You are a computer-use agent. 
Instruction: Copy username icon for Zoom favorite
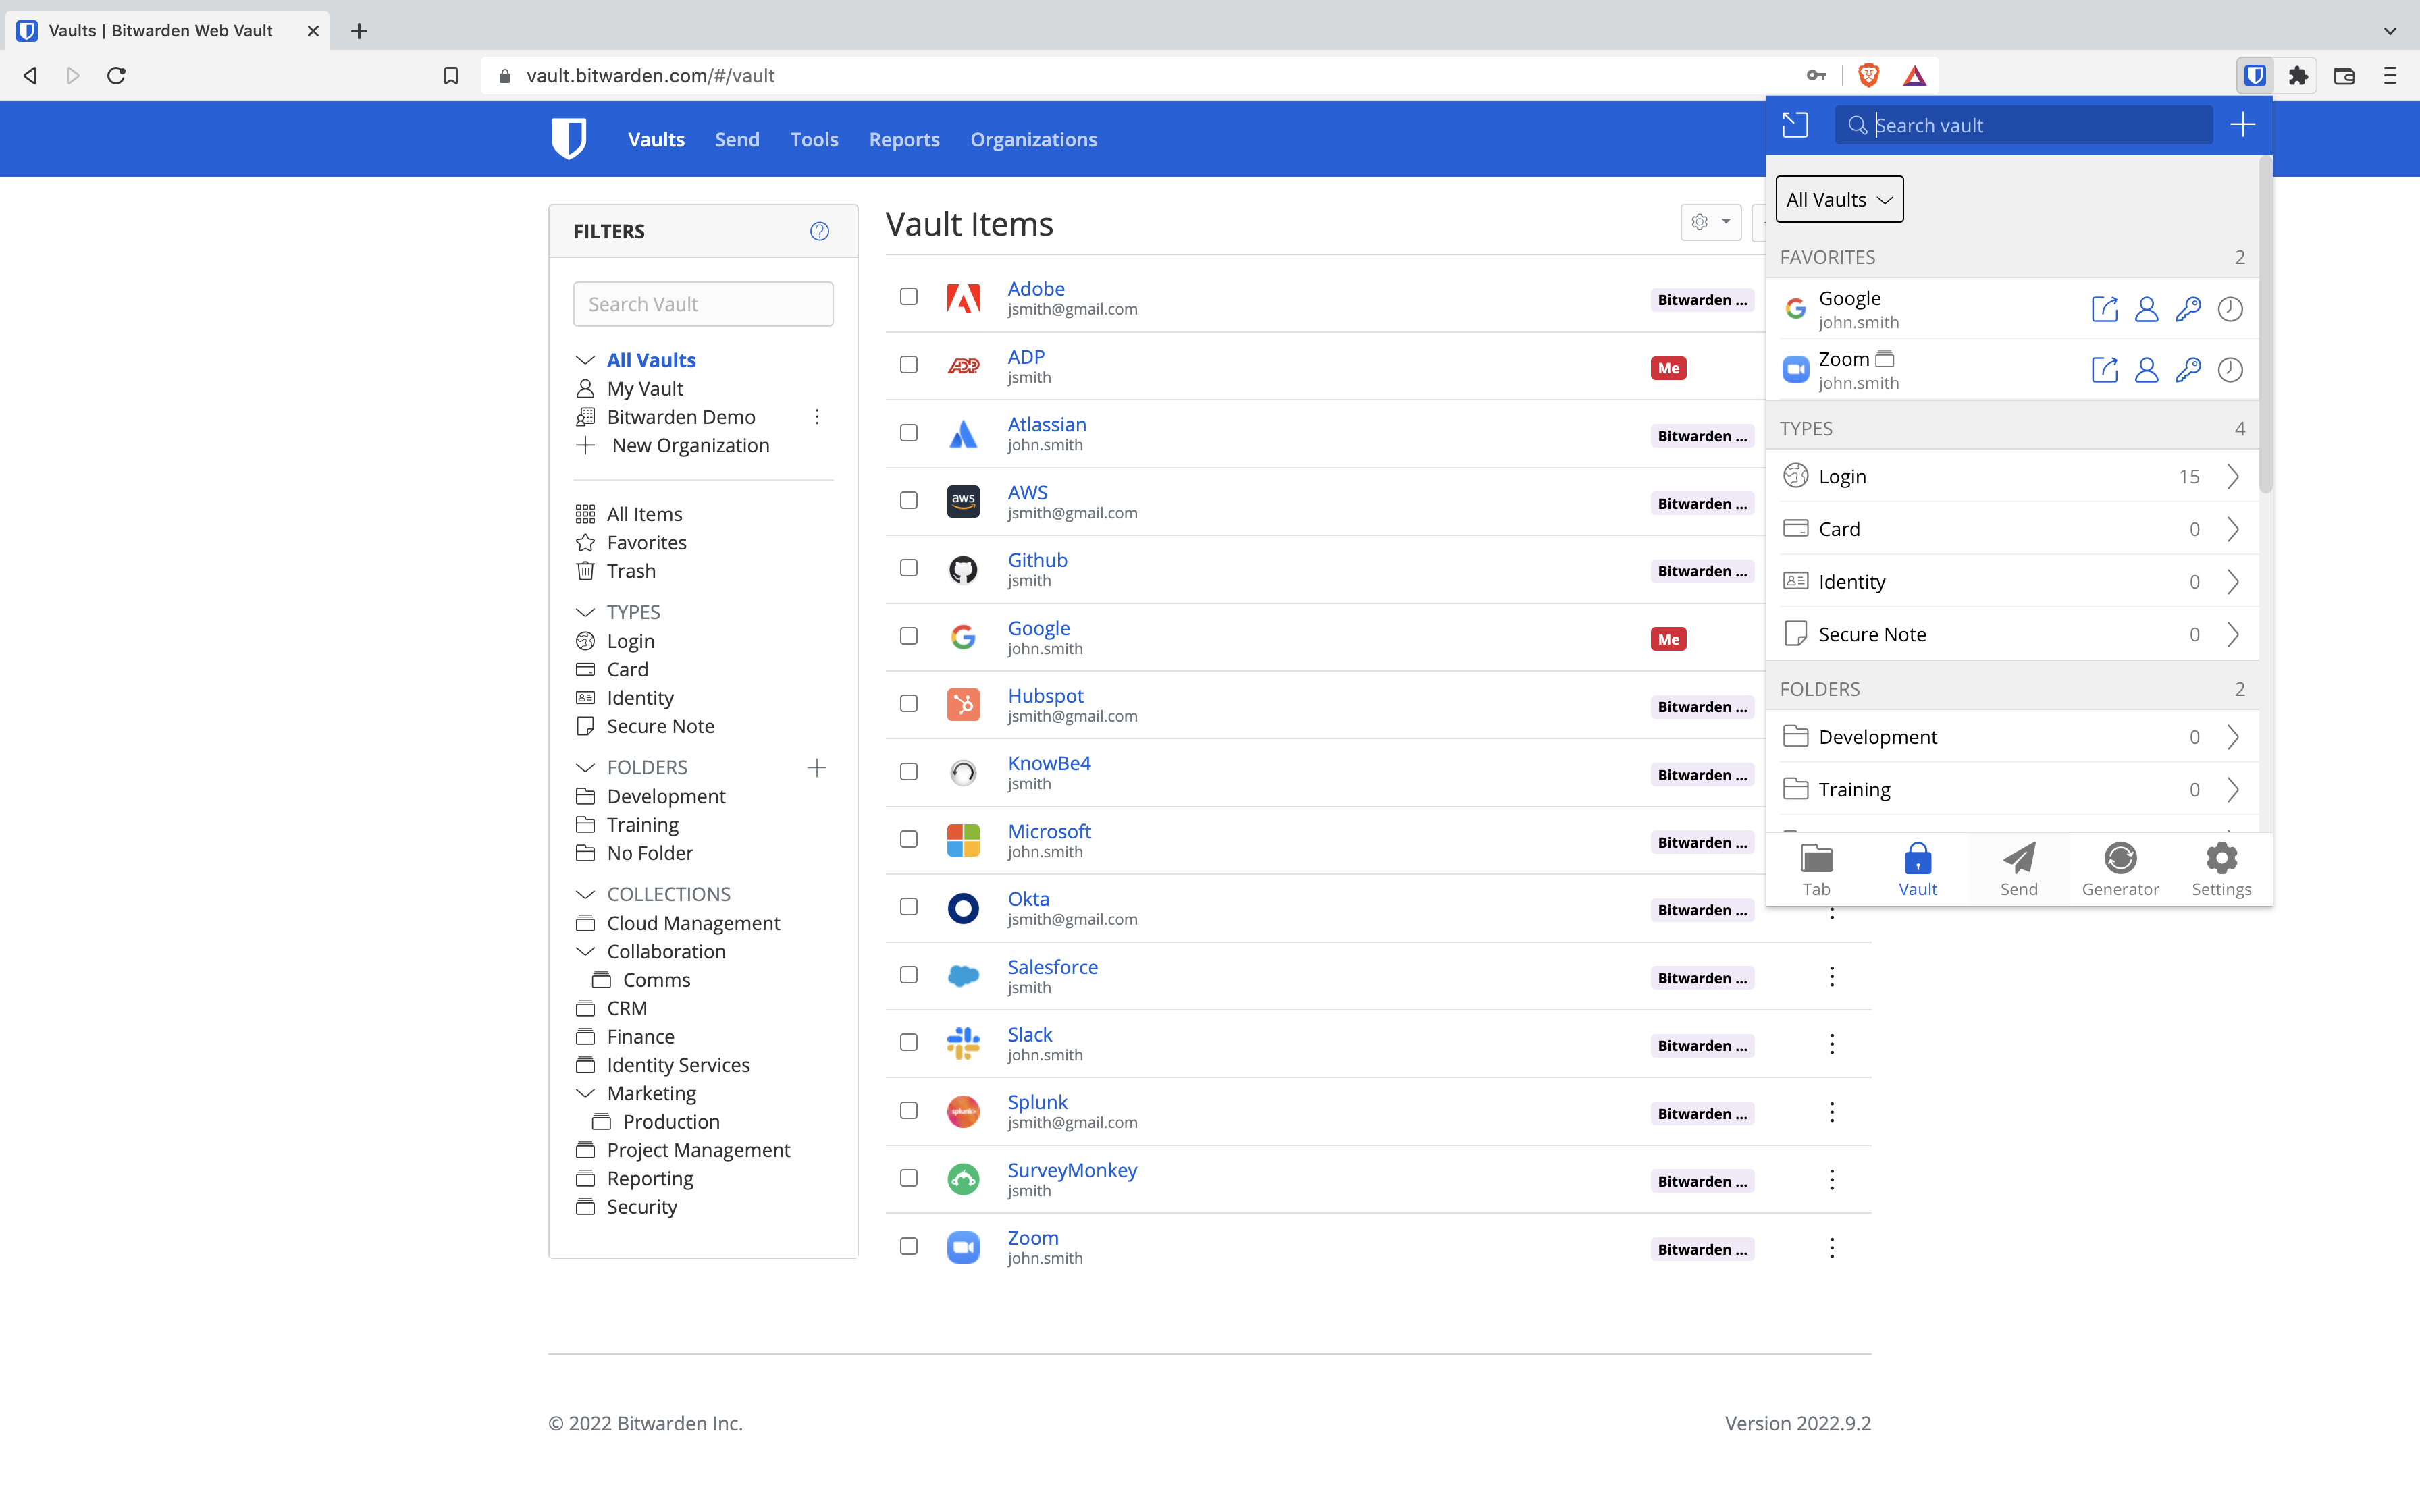click(2146, 370)
